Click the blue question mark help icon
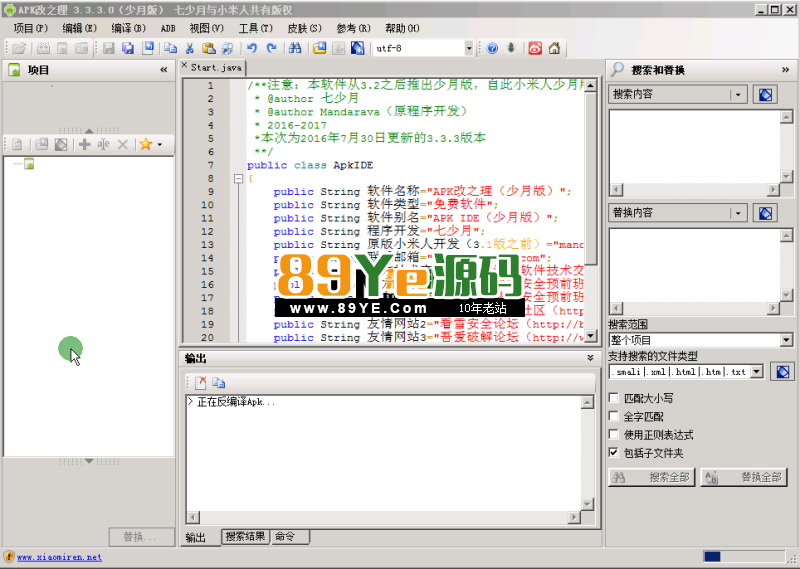800x569 pixels. pyautogui.click(x=492, y=48)
